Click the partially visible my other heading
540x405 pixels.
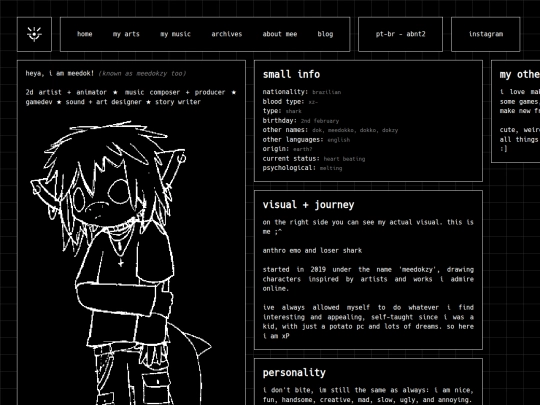tap(520, 74)
